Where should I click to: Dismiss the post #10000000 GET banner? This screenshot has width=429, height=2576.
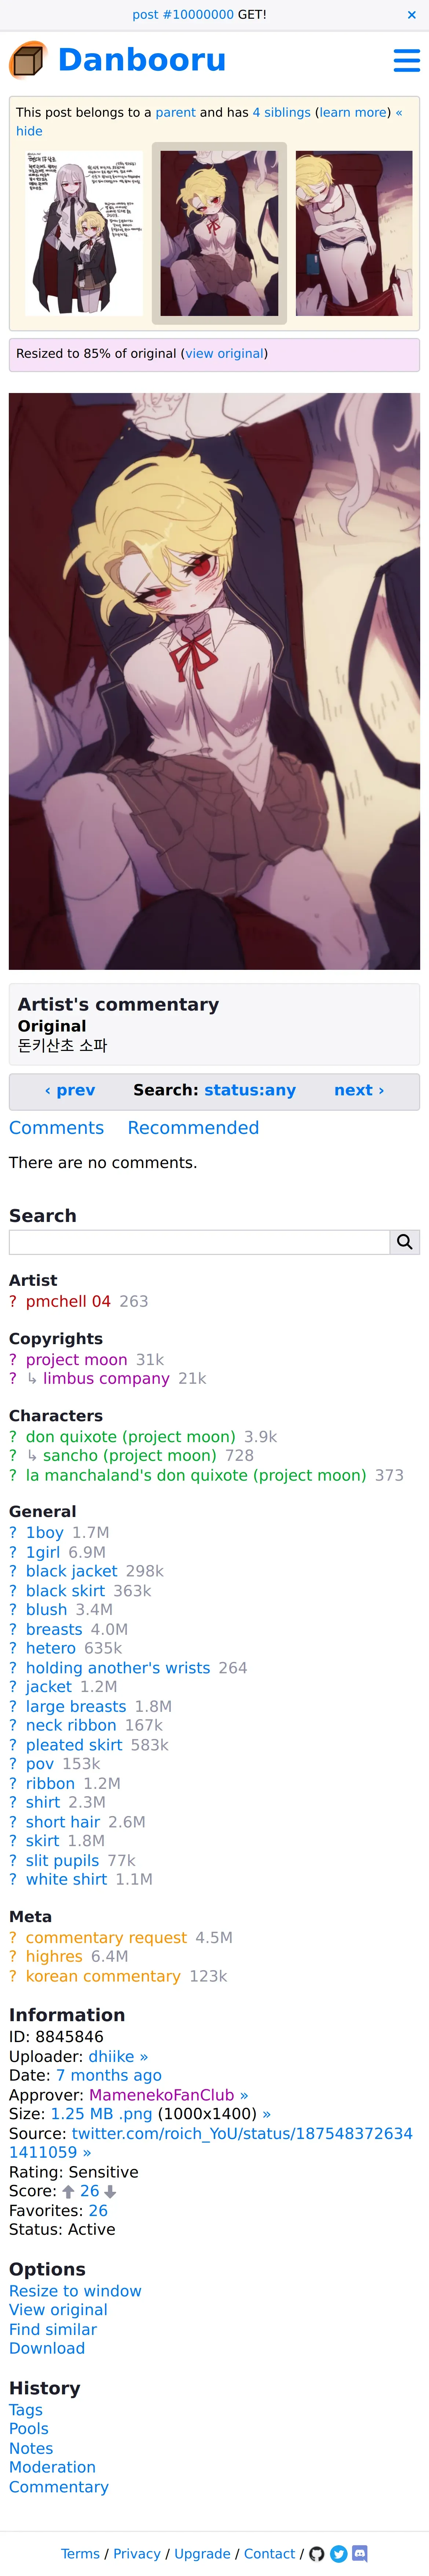(411, 15)
